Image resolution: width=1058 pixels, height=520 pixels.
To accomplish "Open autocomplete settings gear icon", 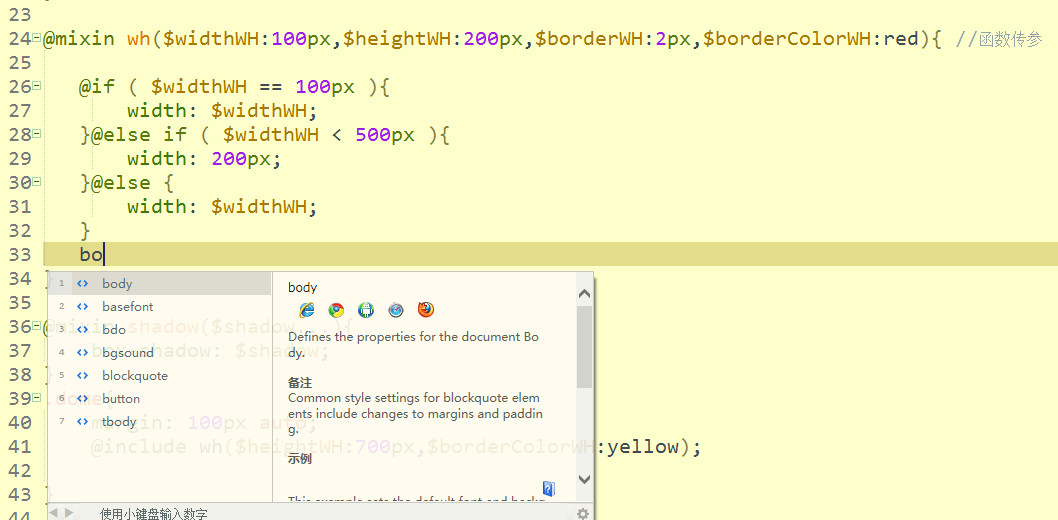I will coord(583,513).
